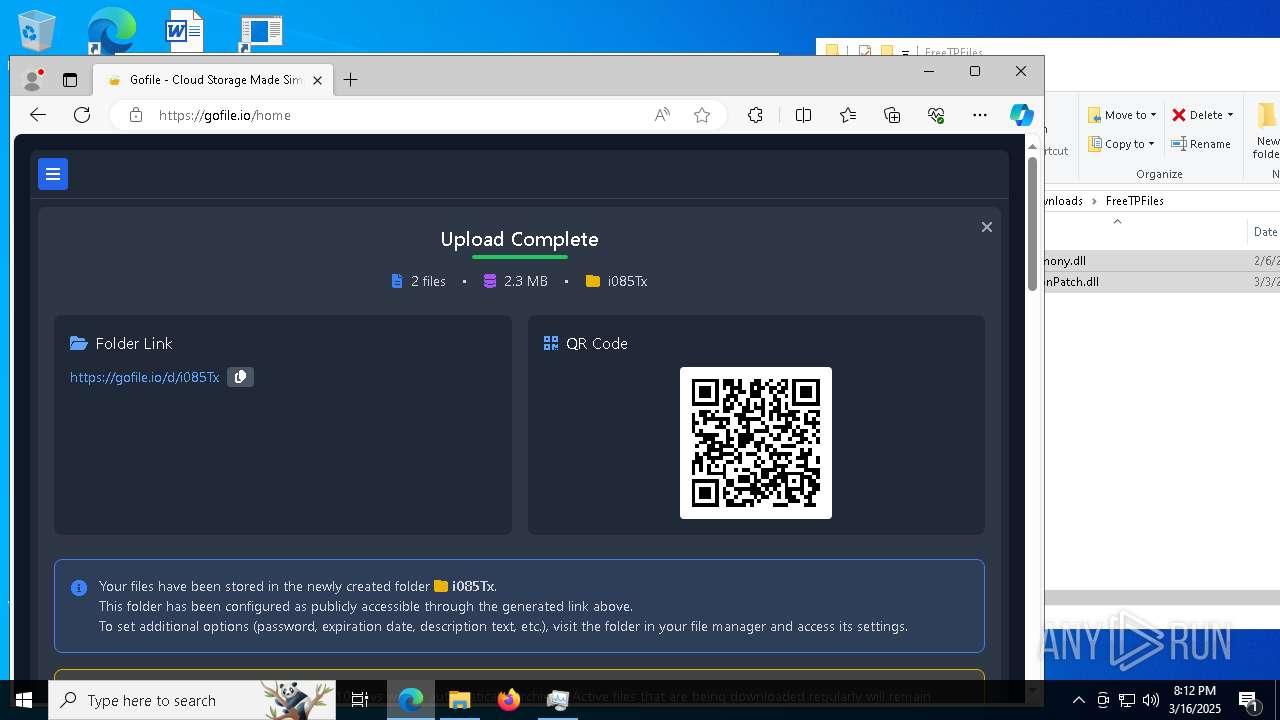Click FreeTPFiles in Explorer breadcrumb

[x=1134, y=201]
